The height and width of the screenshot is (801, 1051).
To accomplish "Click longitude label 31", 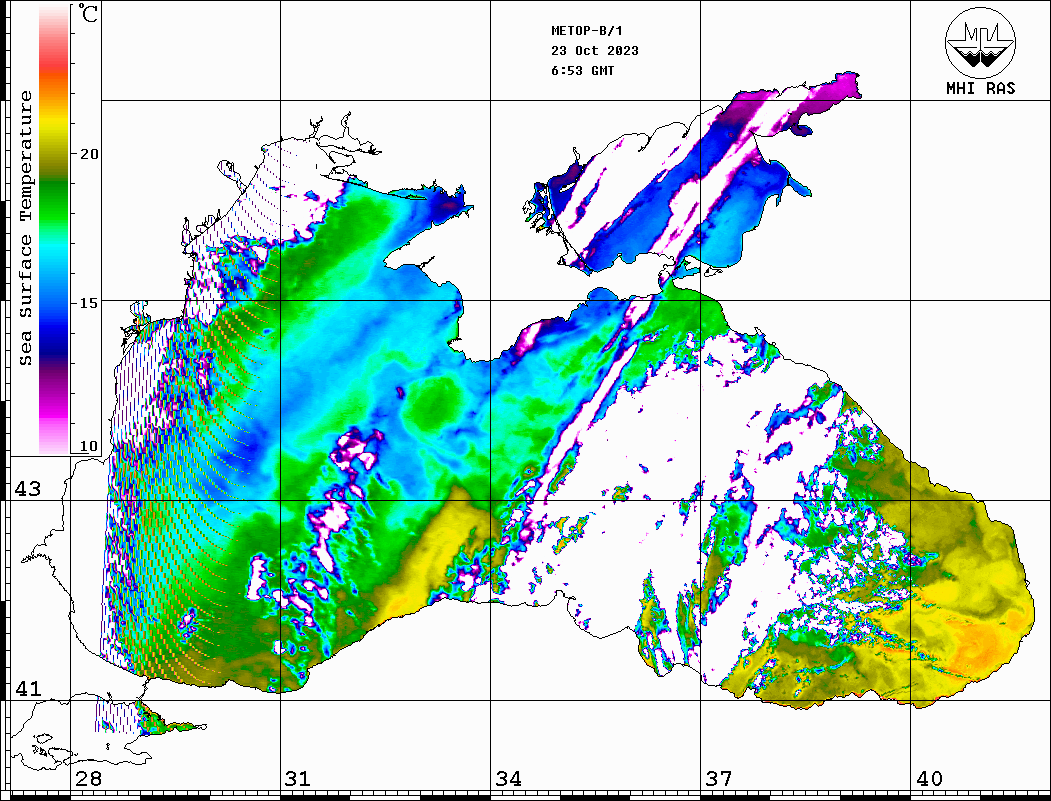I will [x=298, y=779].
